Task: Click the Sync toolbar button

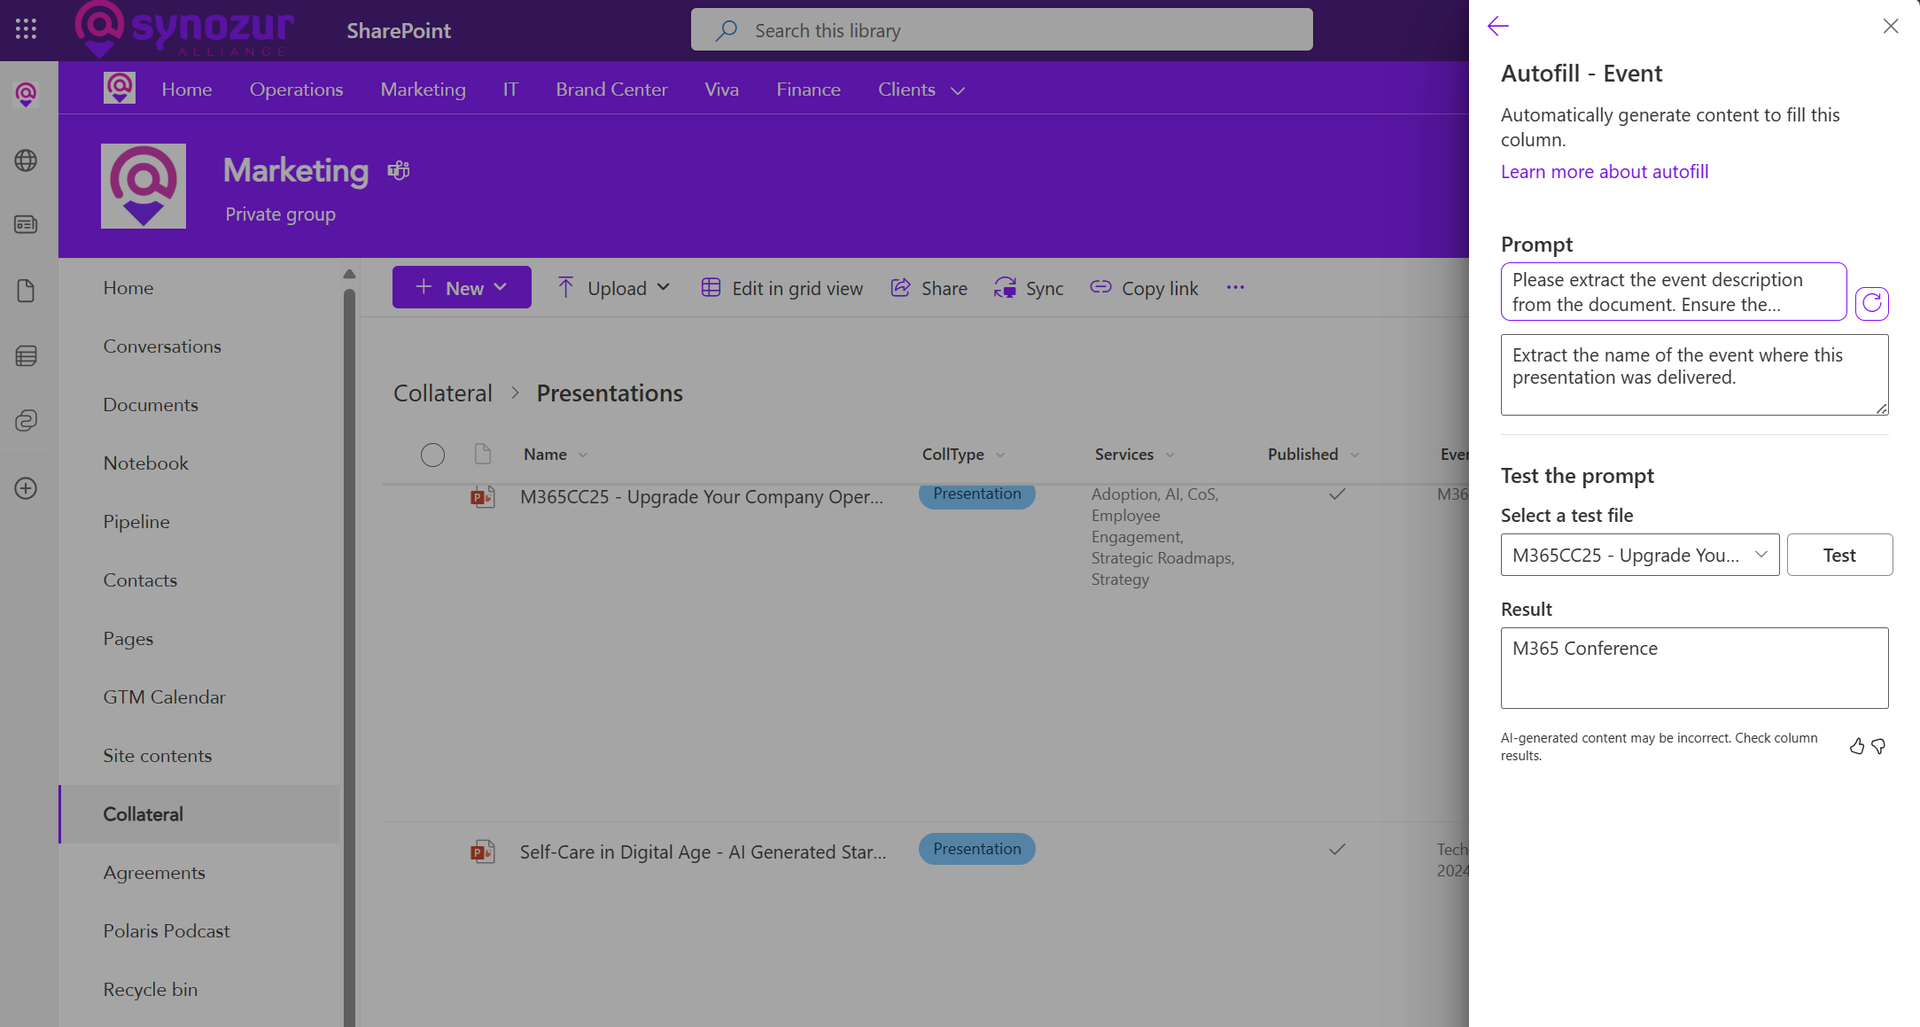Action: pyautogui.click(x=1028, y=287)
